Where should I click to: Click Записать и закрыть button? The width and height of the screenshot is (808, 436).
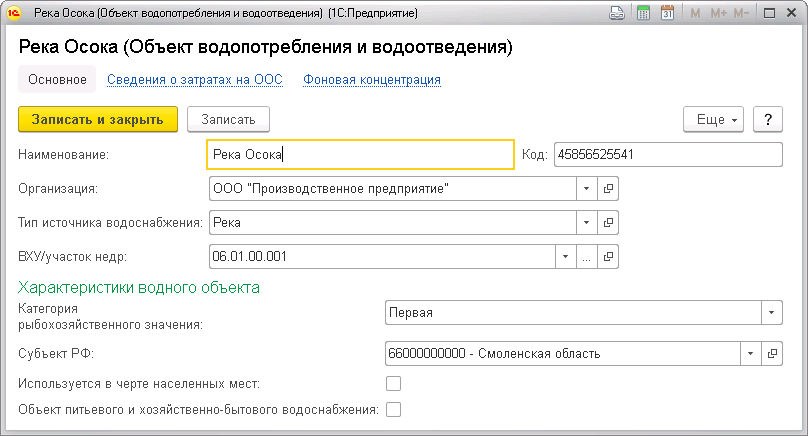(97, 119)
